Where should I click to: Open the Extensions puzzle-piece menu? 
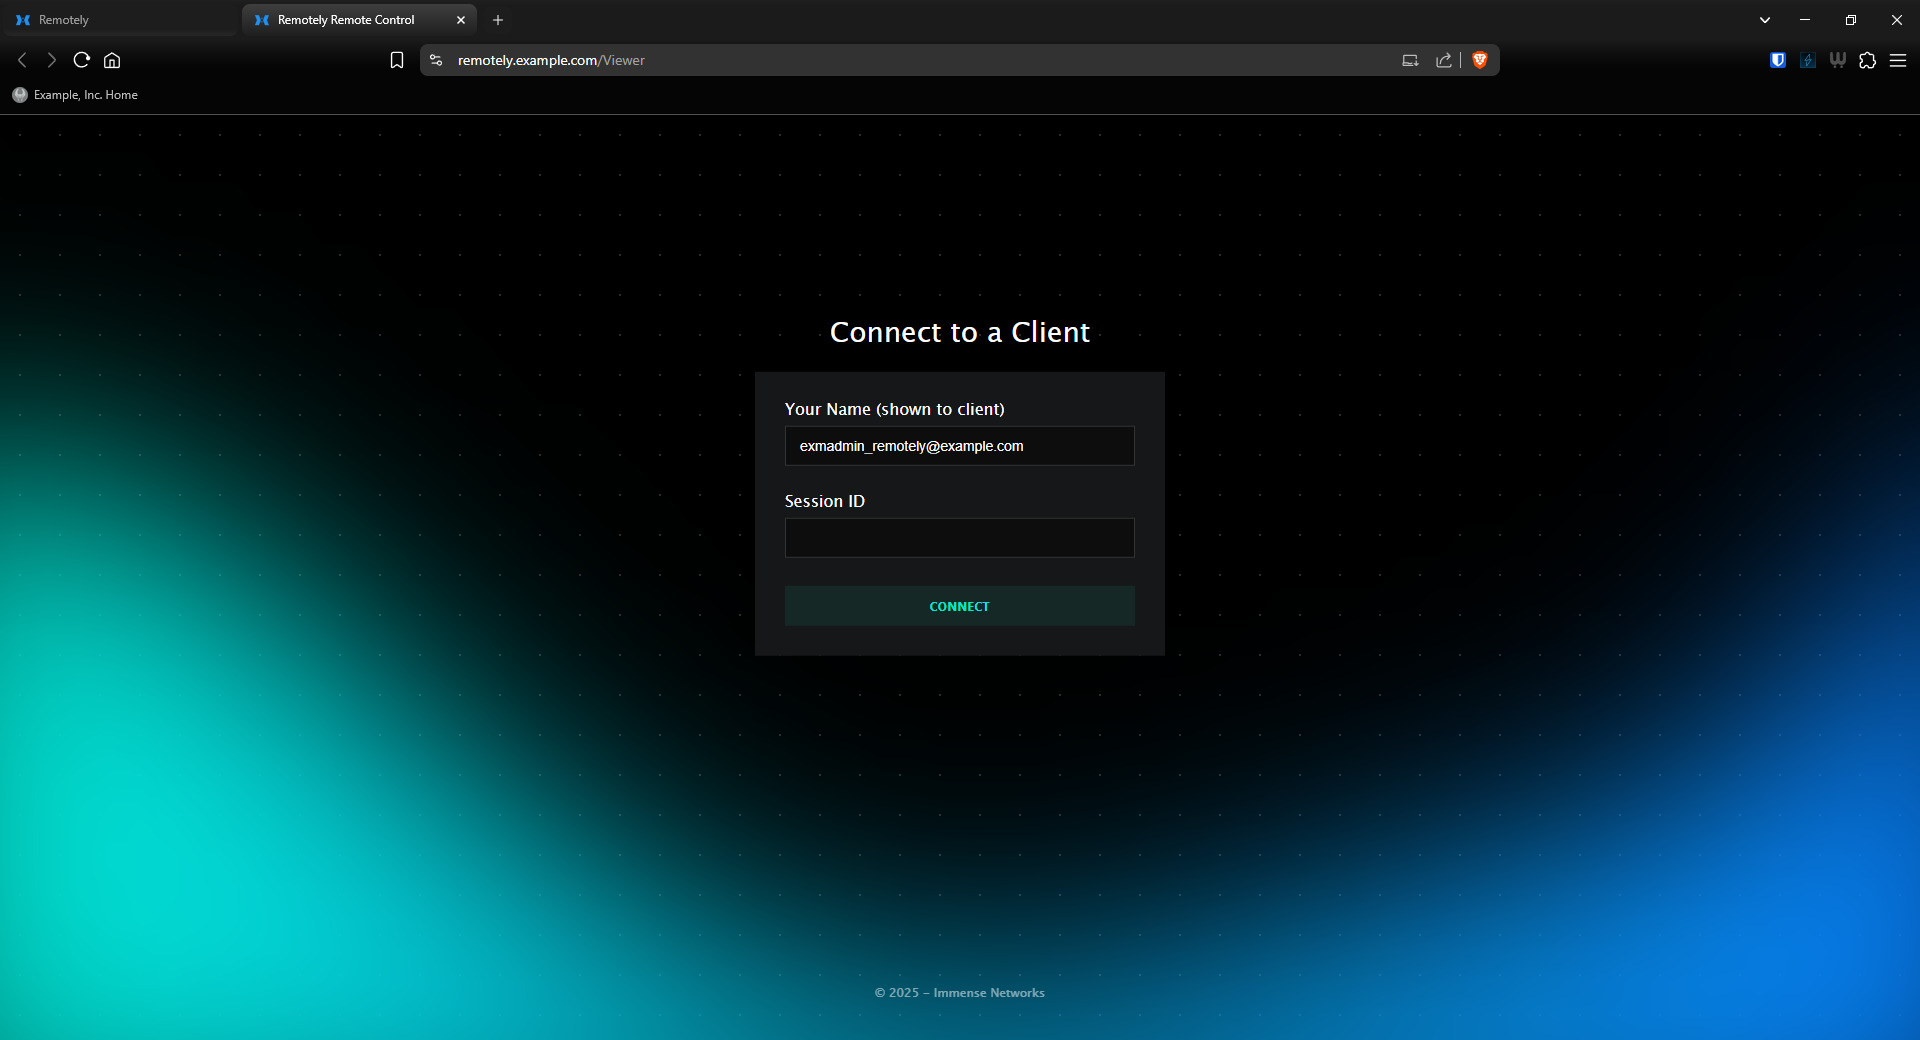(x=1867, y=60)
